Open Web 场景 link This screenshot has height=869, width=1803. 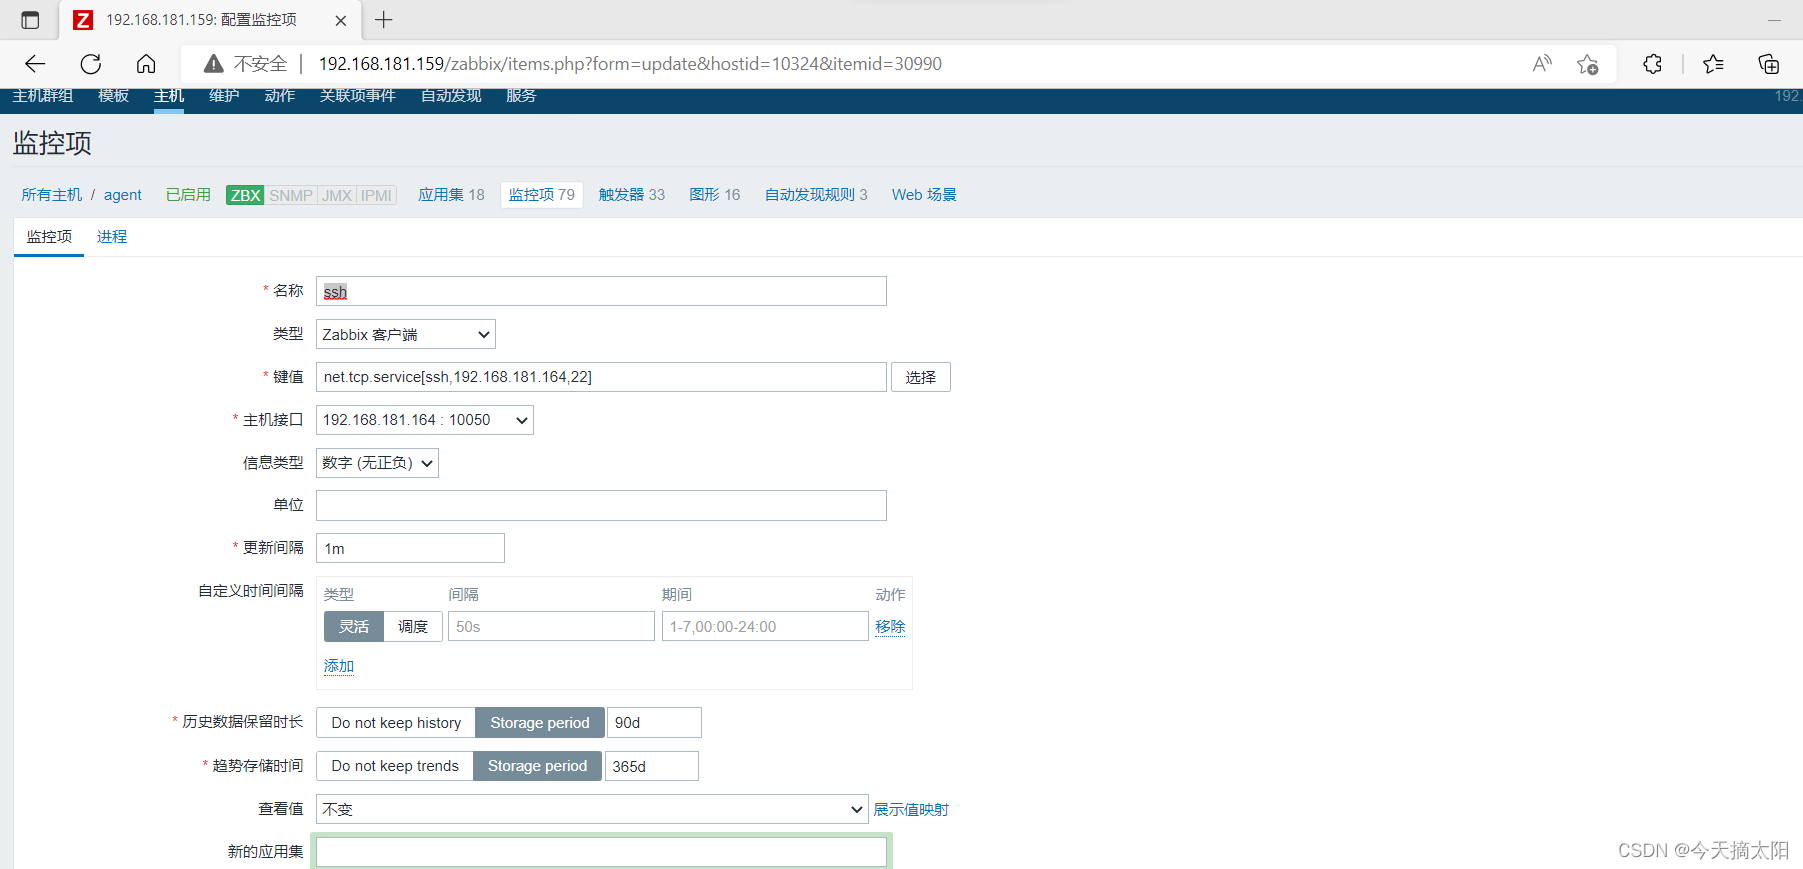click(x=924, y=195)
